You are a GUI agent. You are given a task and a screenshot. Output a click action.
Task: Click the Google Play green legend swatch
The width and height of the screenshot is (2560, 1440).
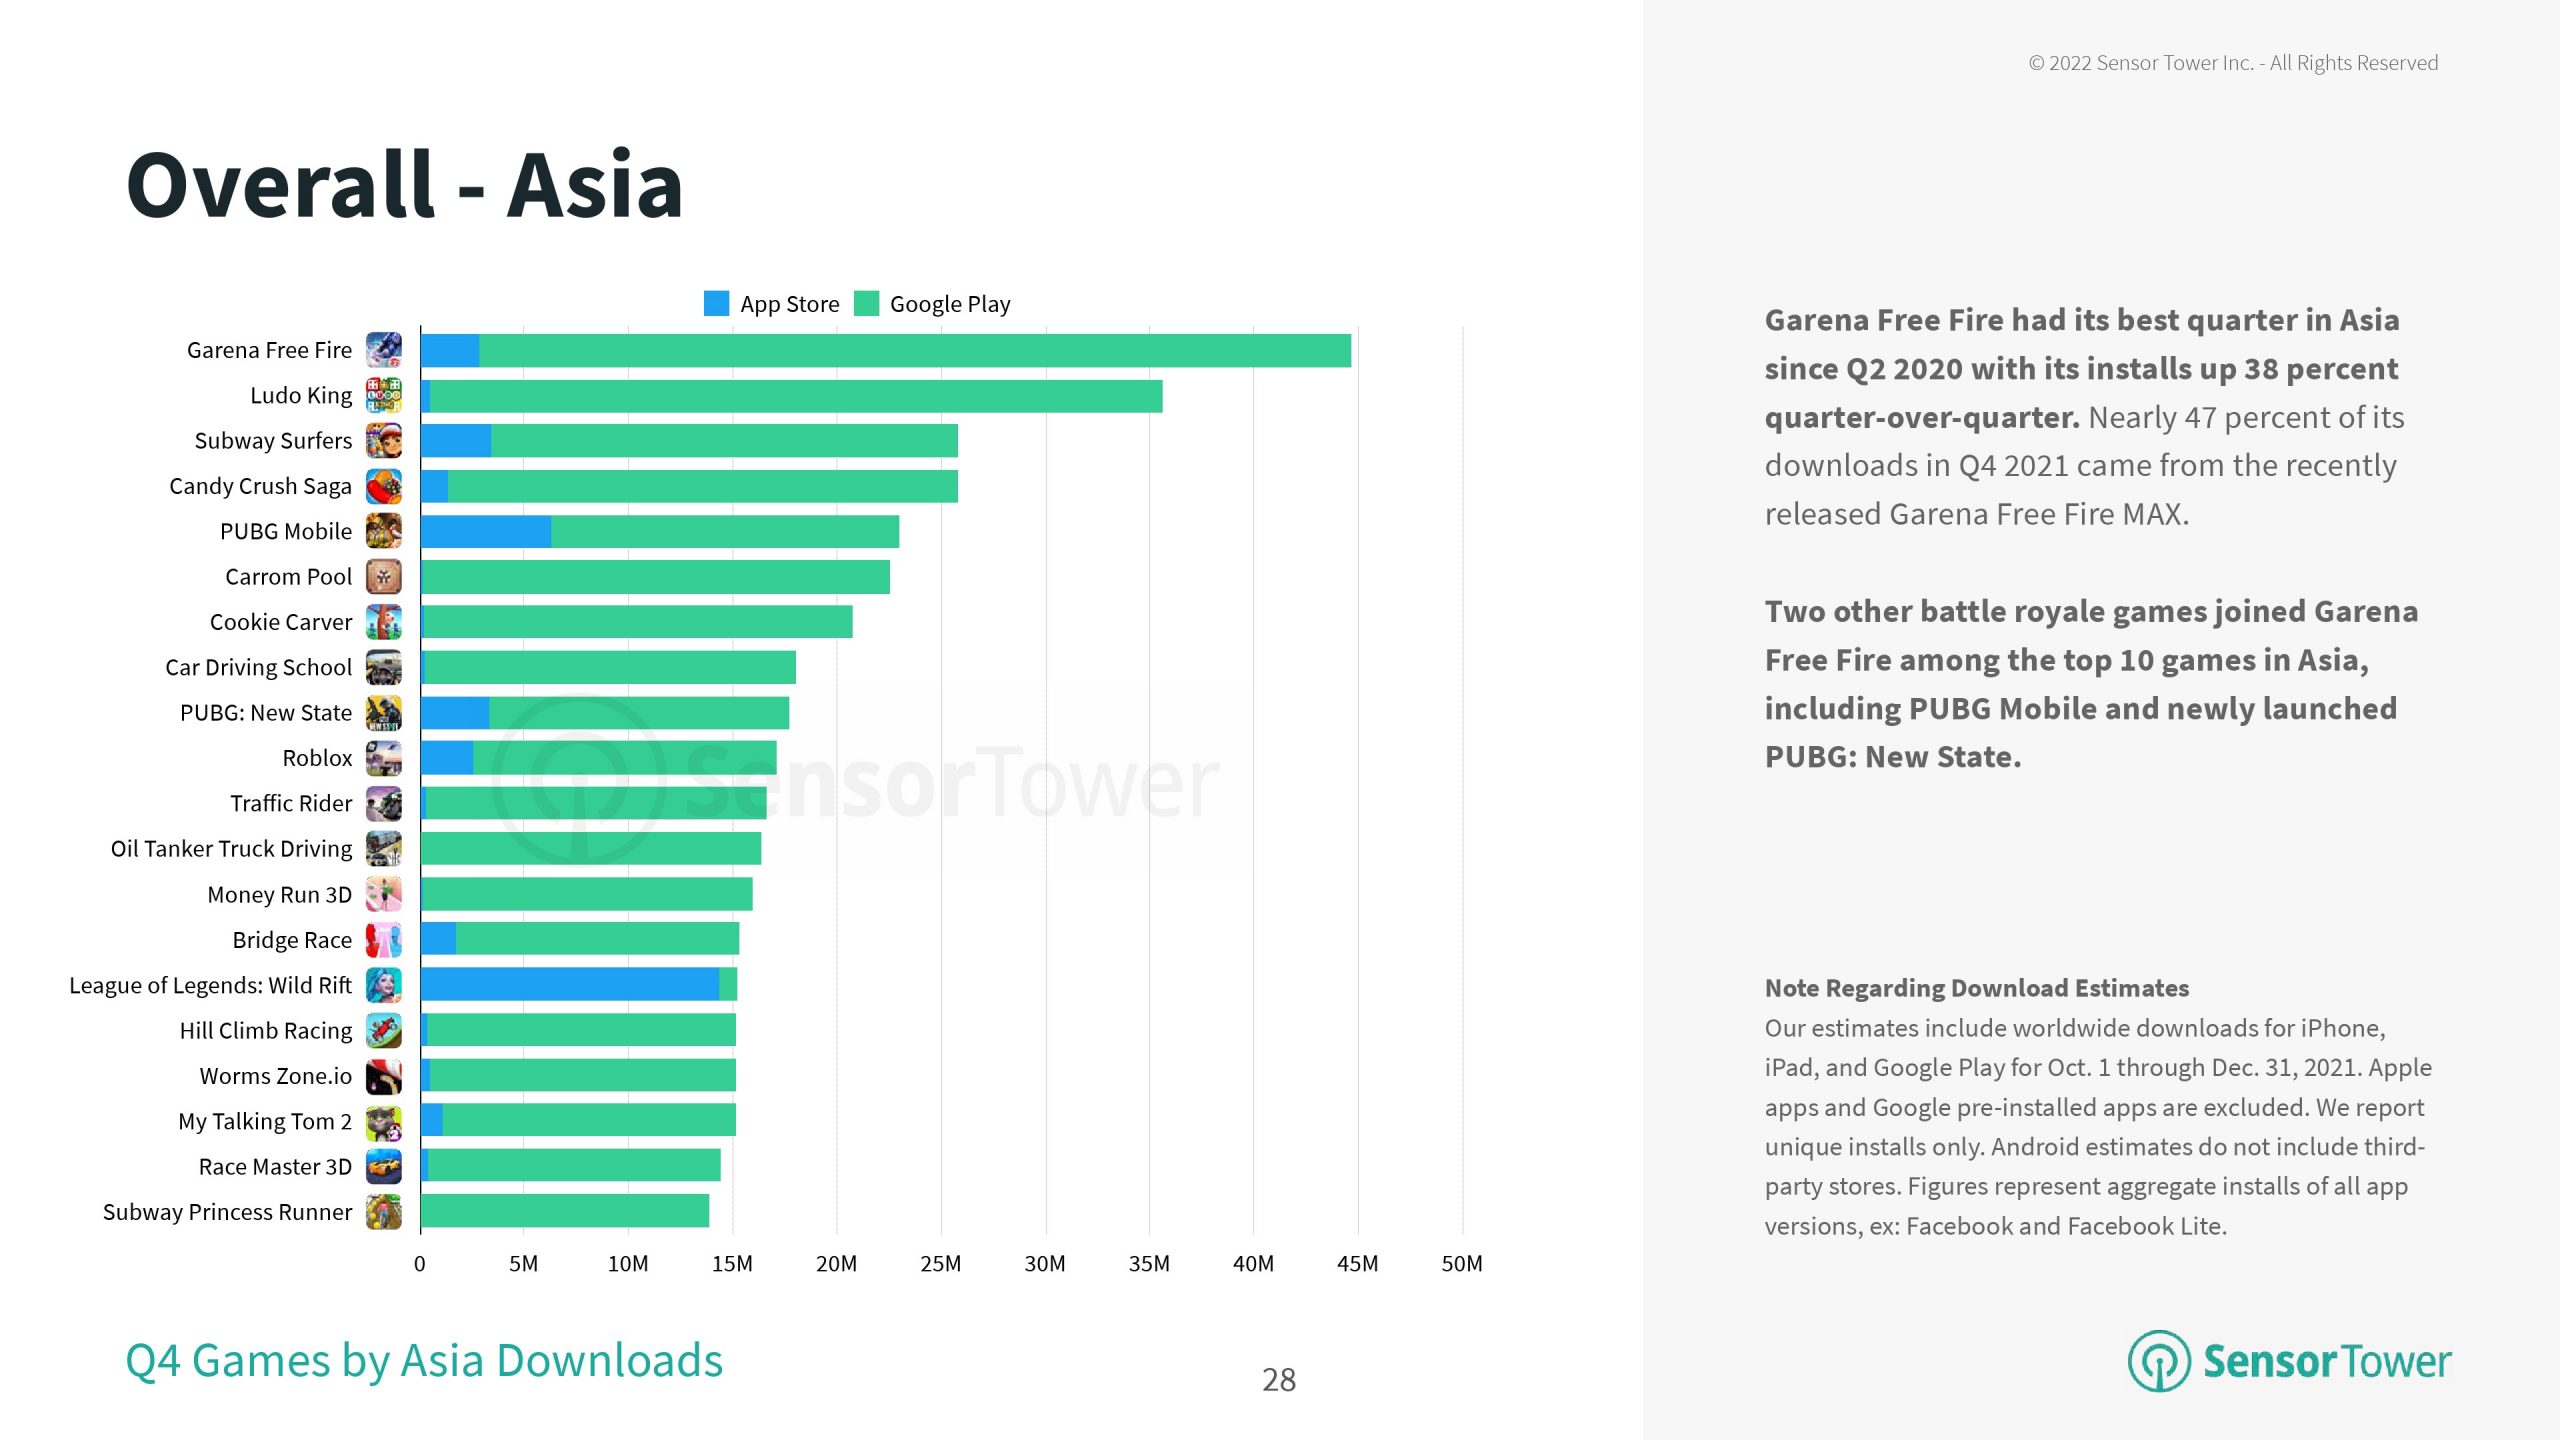tap(866, 303)
